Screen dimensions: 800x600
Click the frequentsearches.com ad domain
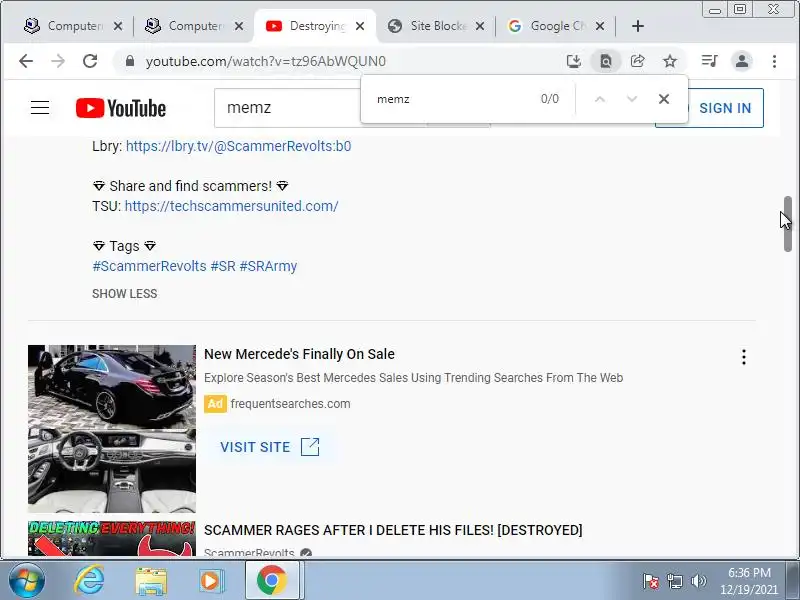(290, 404)
